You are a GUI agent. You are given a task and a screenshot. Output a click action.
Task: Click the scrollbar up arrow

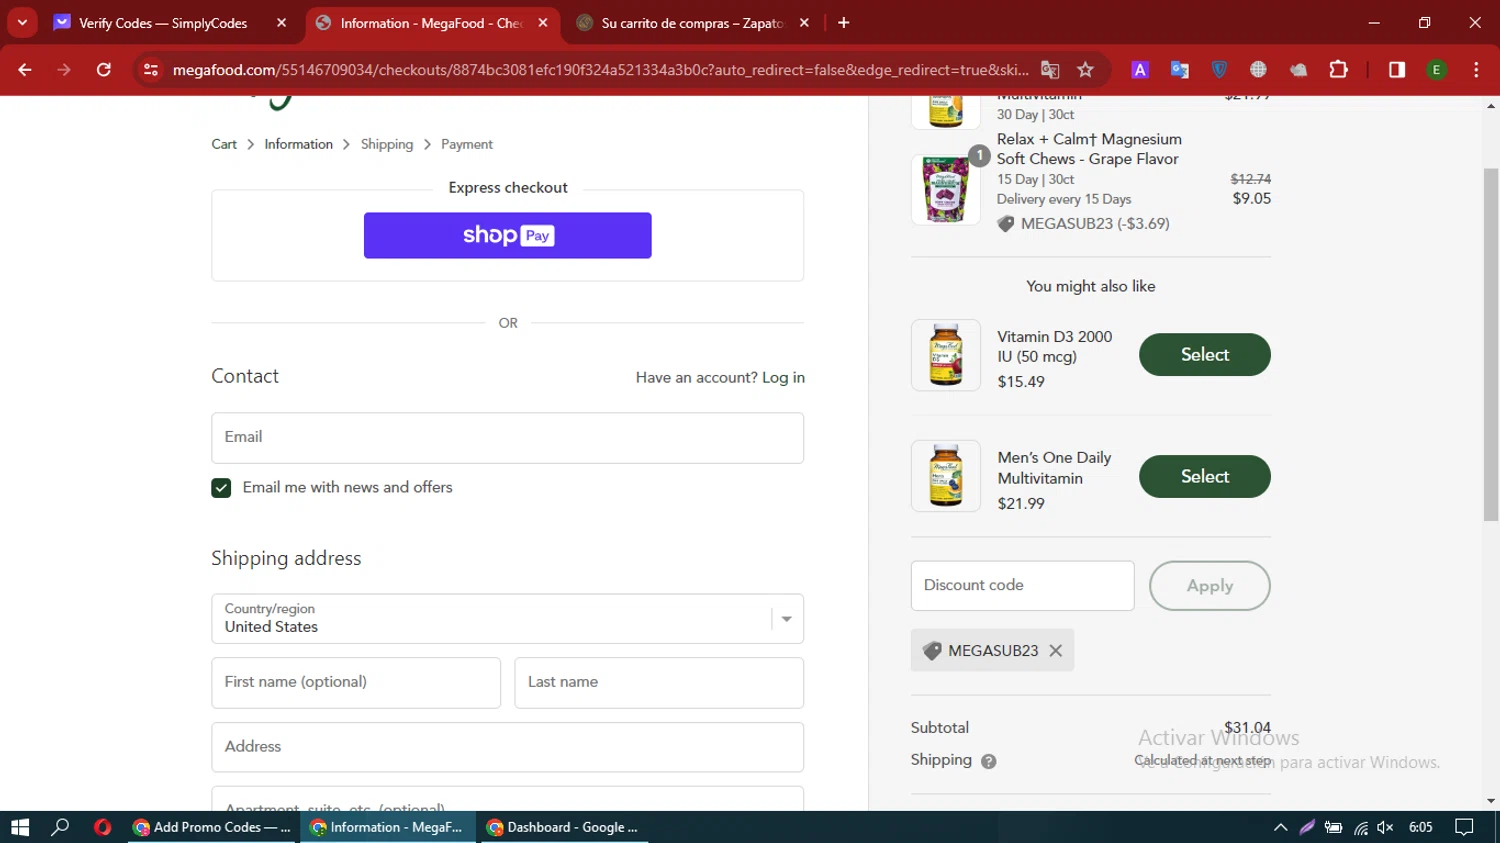(x=1491, y=105)
